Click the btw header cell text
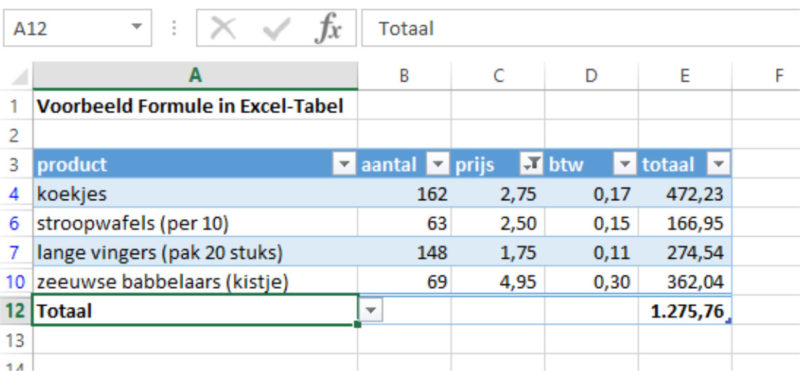 [x=566, y=164]
